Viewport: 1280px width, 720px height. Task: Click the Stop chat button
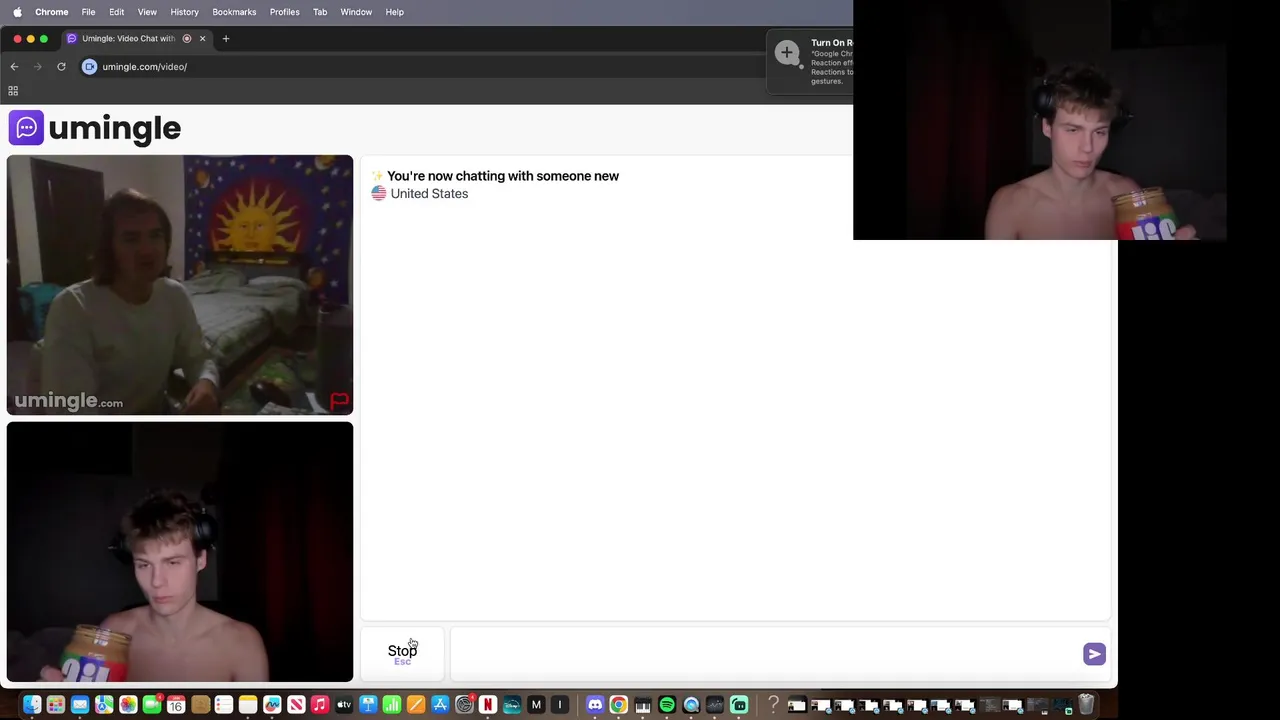pyautogui.click(x=402, y=653)
